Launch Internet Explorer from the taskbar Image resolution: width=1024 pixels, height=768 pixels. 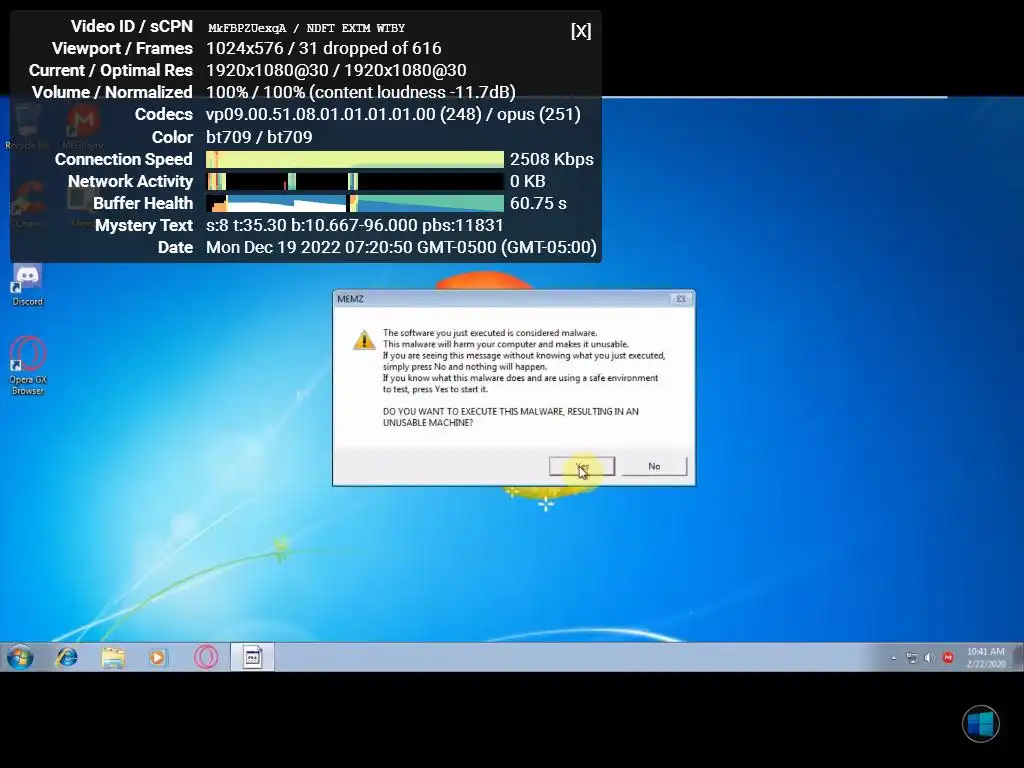pyautogui.click(x=67, y=657)
